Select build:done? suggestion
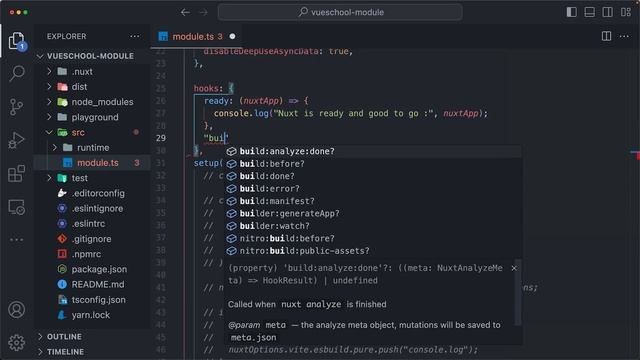 click(373, 176)
